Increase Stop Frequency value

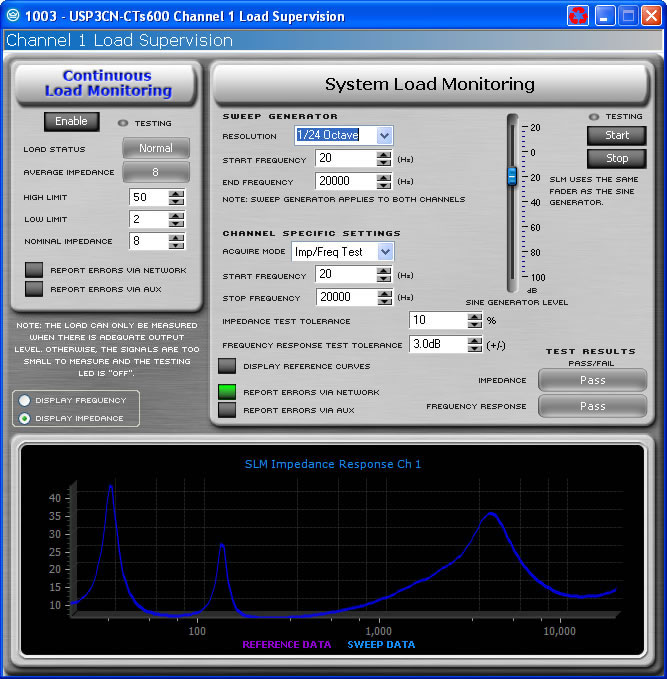[385, 293]
